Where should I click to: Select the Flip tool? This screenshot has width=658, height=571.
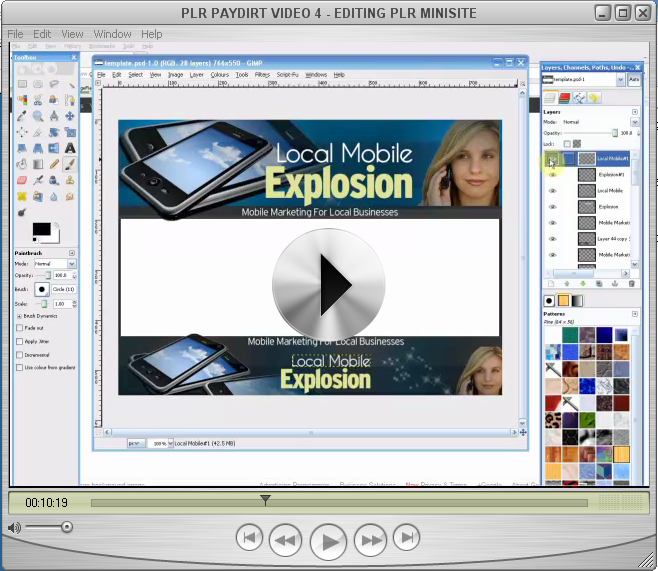54,148
